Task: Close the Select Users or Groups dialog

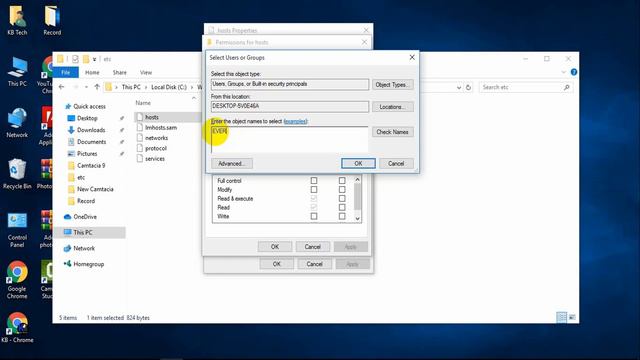Action: point(412,58)
